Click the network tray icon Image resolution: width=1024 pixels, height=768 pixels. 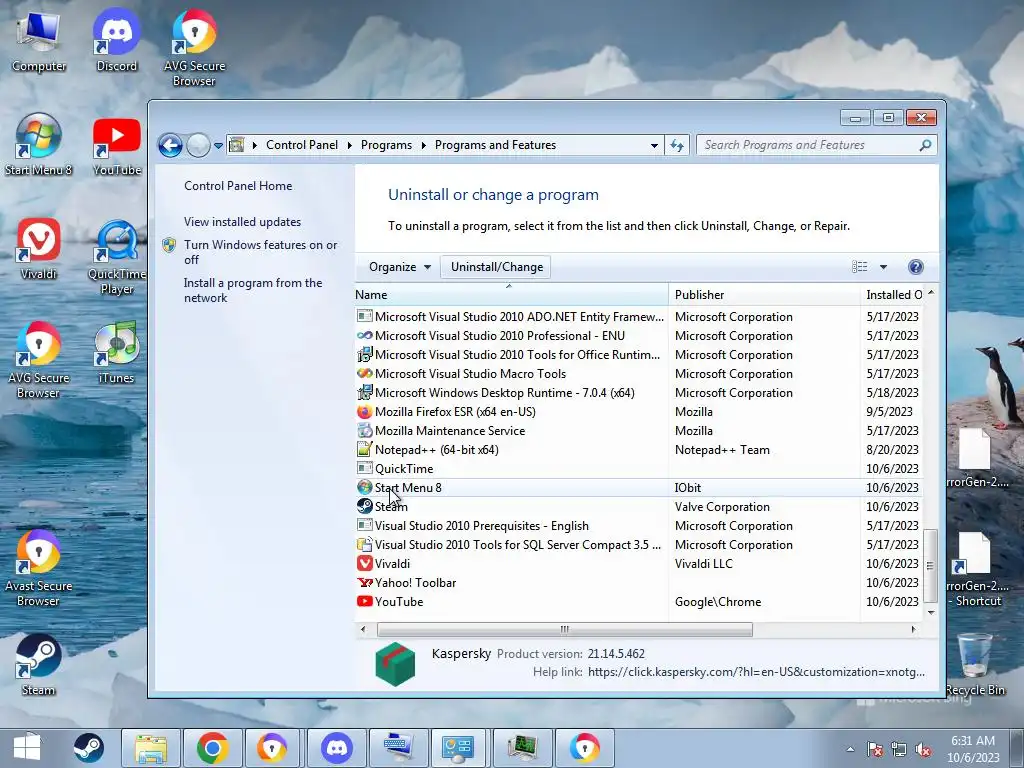(x=899, y=750)
